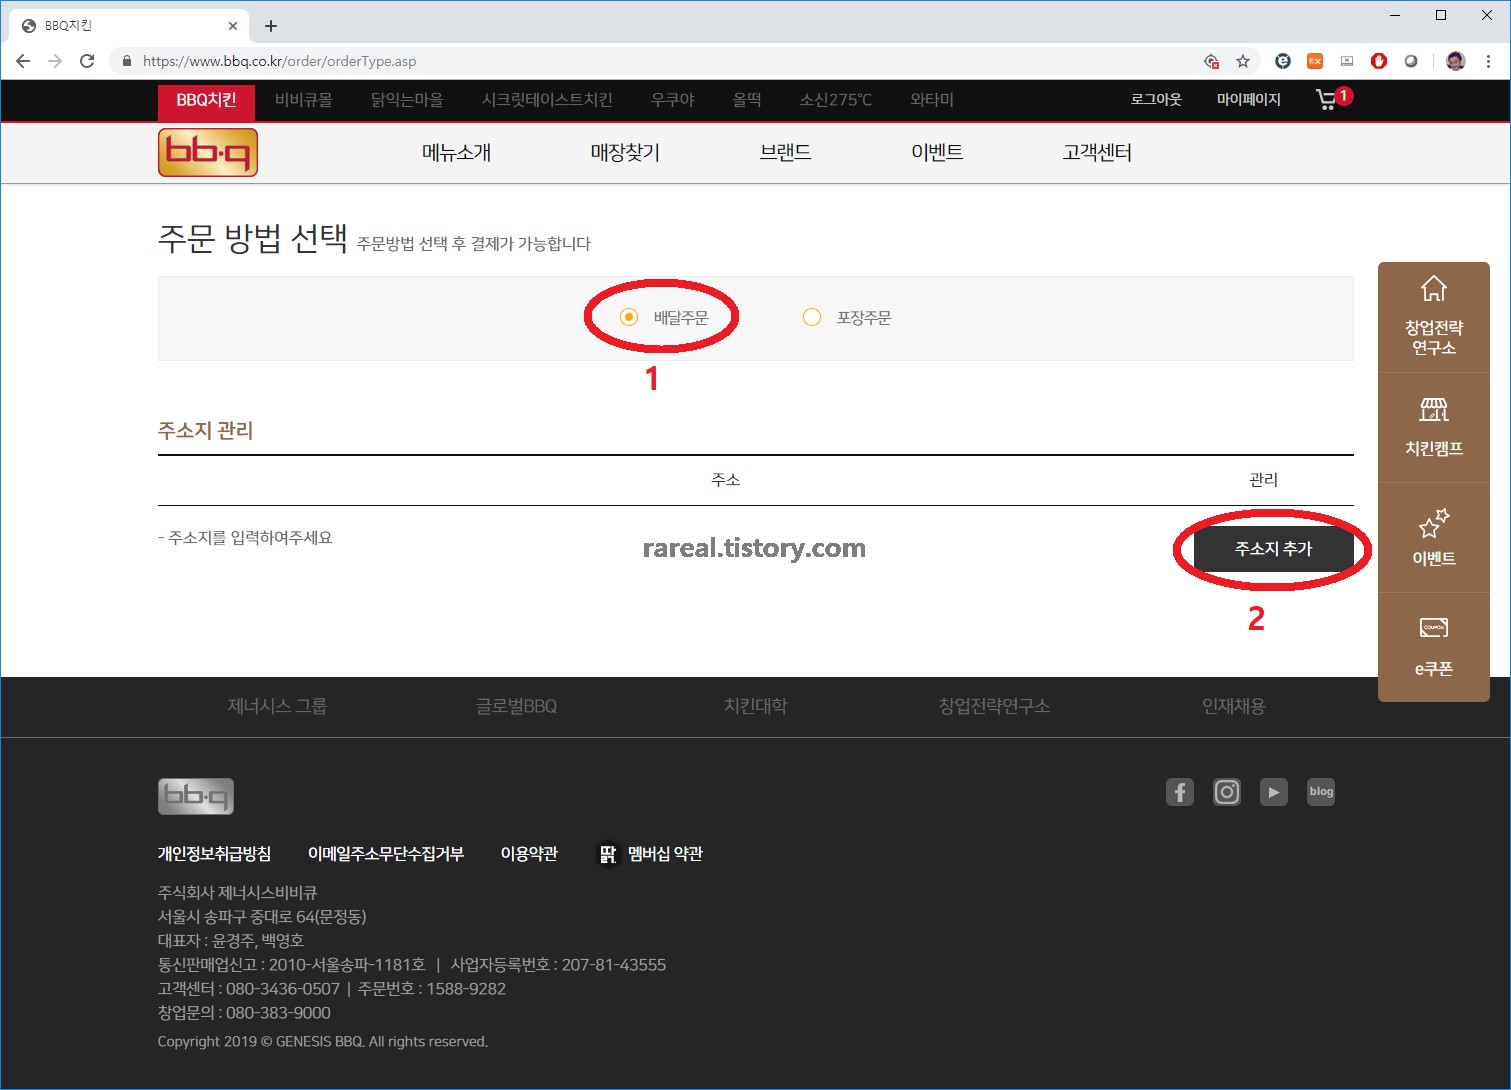Open the 이벤트 main menu
1511x1090 pixels.
(x=937, y=152)
